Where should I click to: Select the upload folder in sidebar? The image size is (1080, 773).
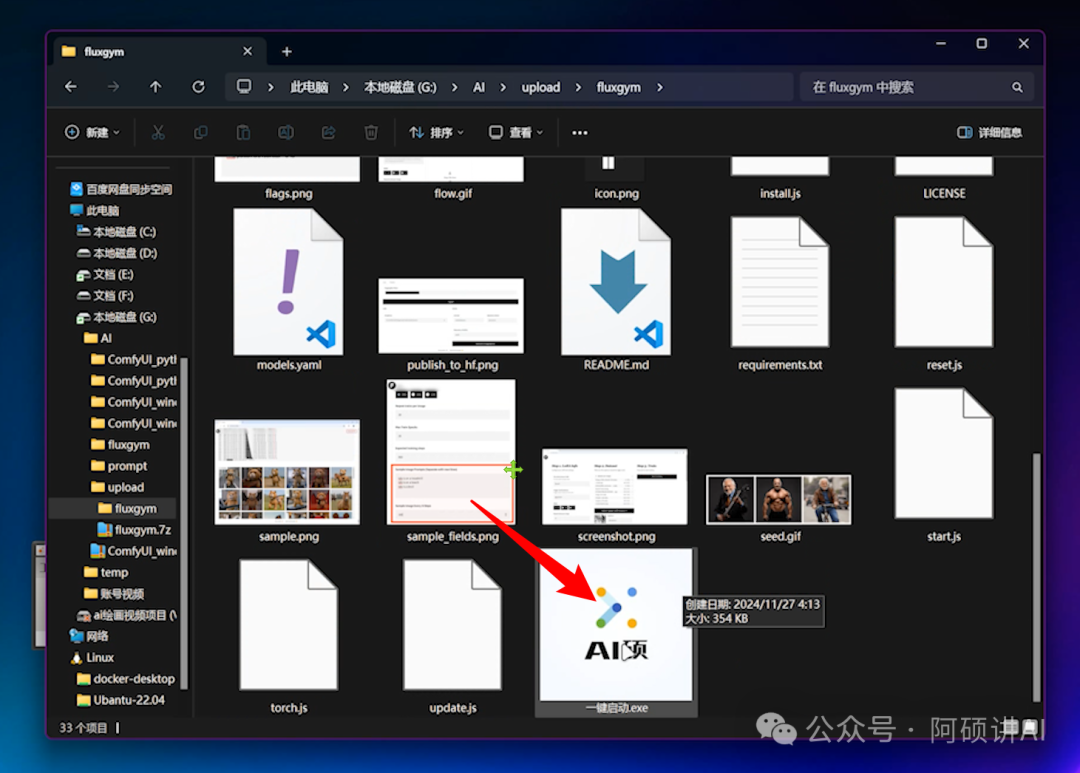click(x=118, y=487)
